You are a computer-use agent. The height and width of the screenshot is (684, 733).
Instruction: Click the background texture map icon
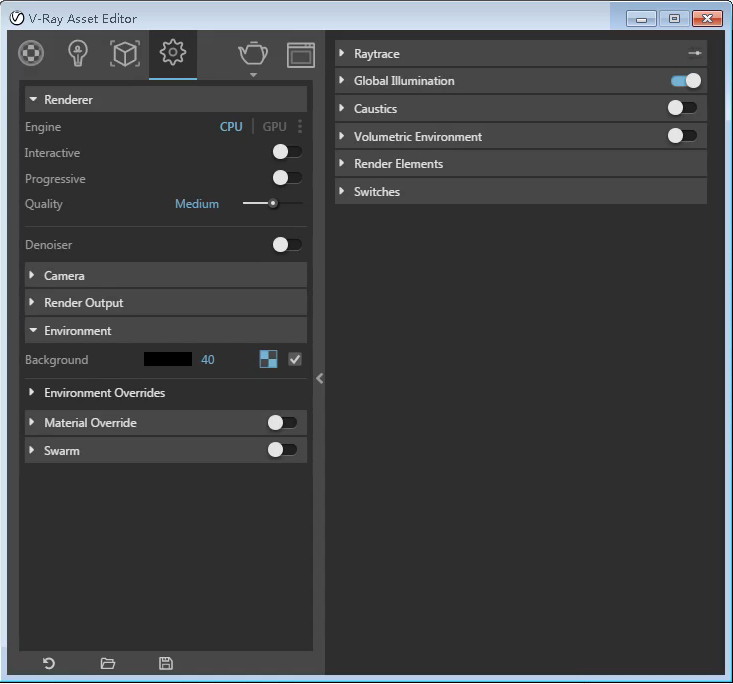coord(268,359)
